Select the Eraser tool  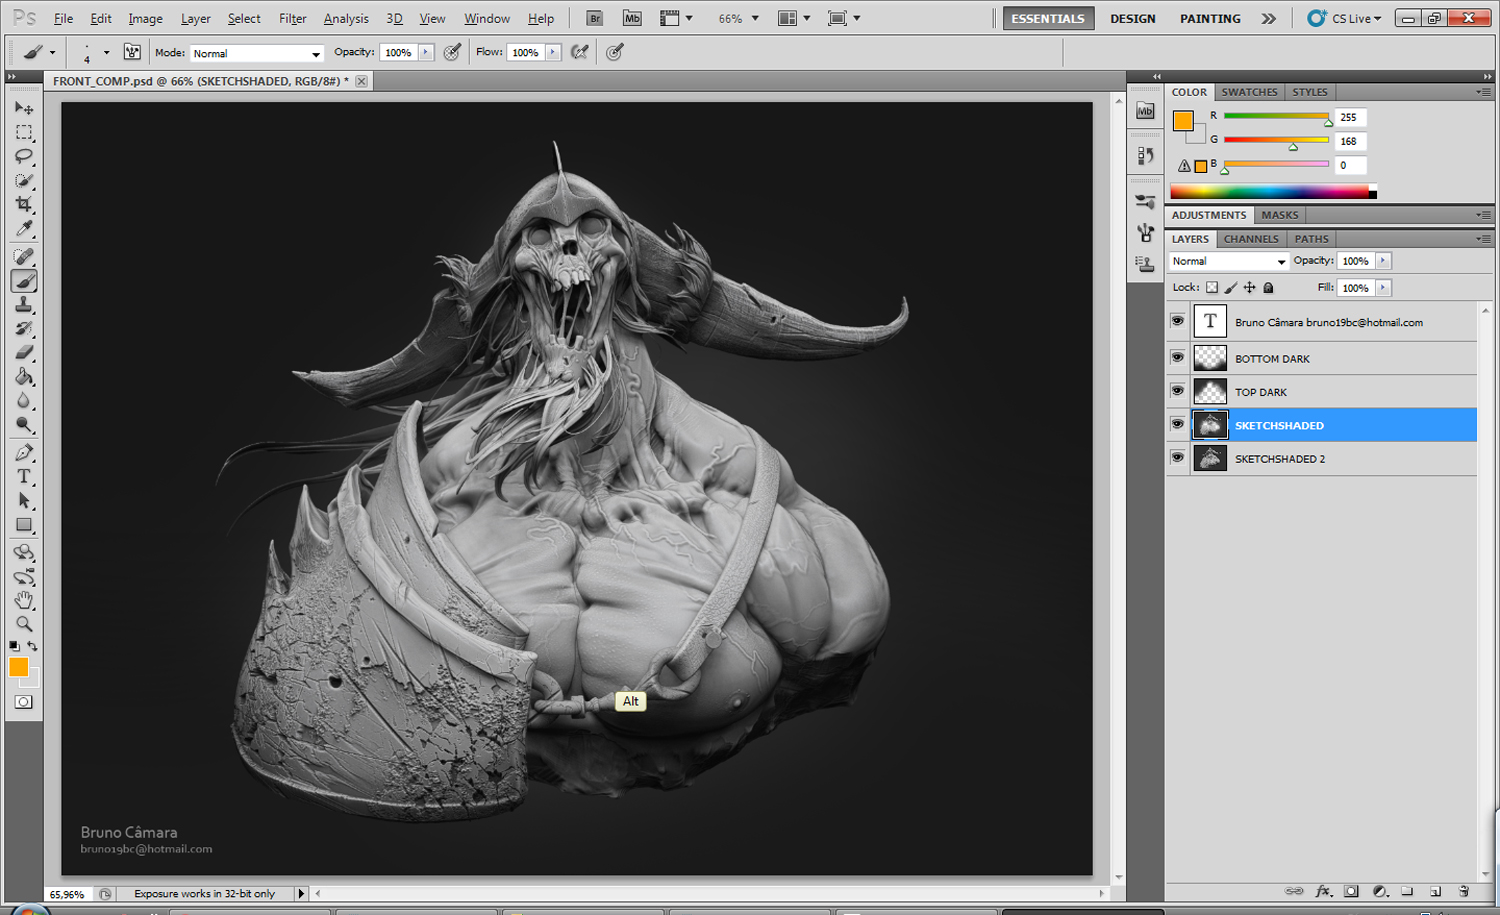(24, 353)
